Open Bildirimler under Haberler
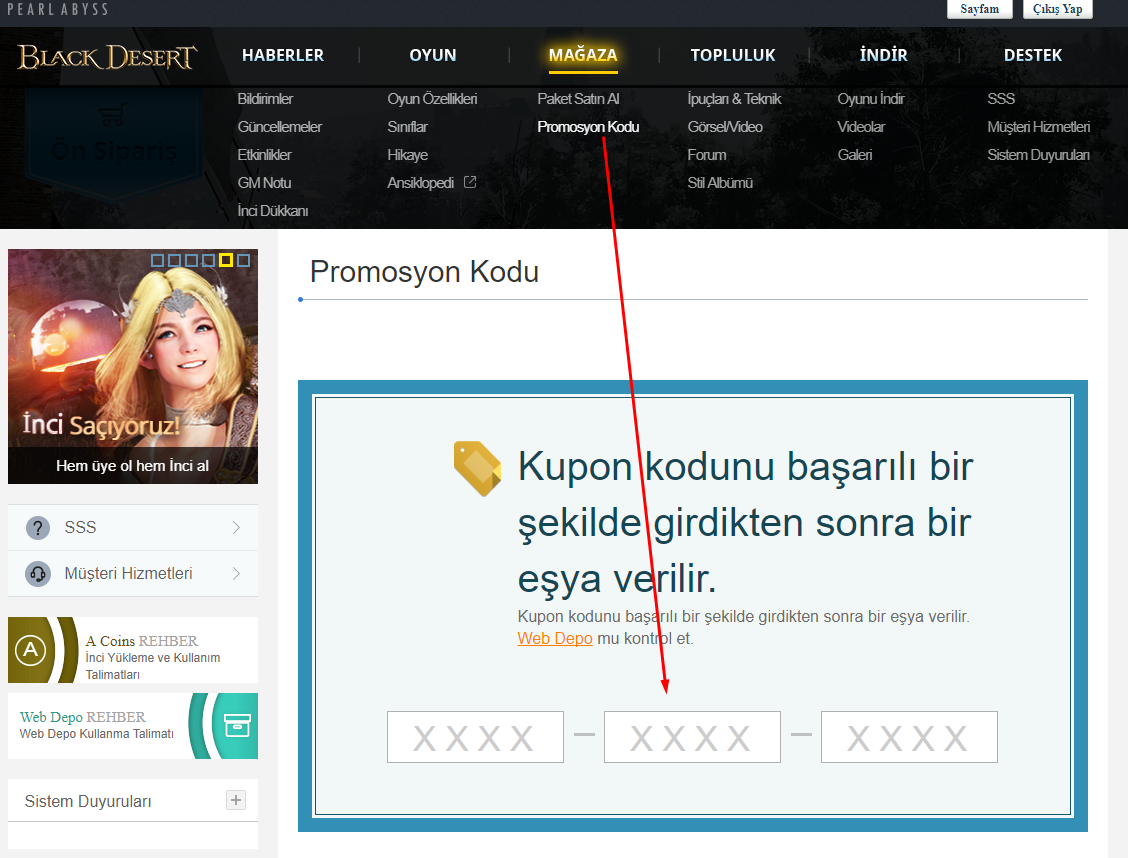This screenshot has width=1128, height=858. click(x=265, y=99)
